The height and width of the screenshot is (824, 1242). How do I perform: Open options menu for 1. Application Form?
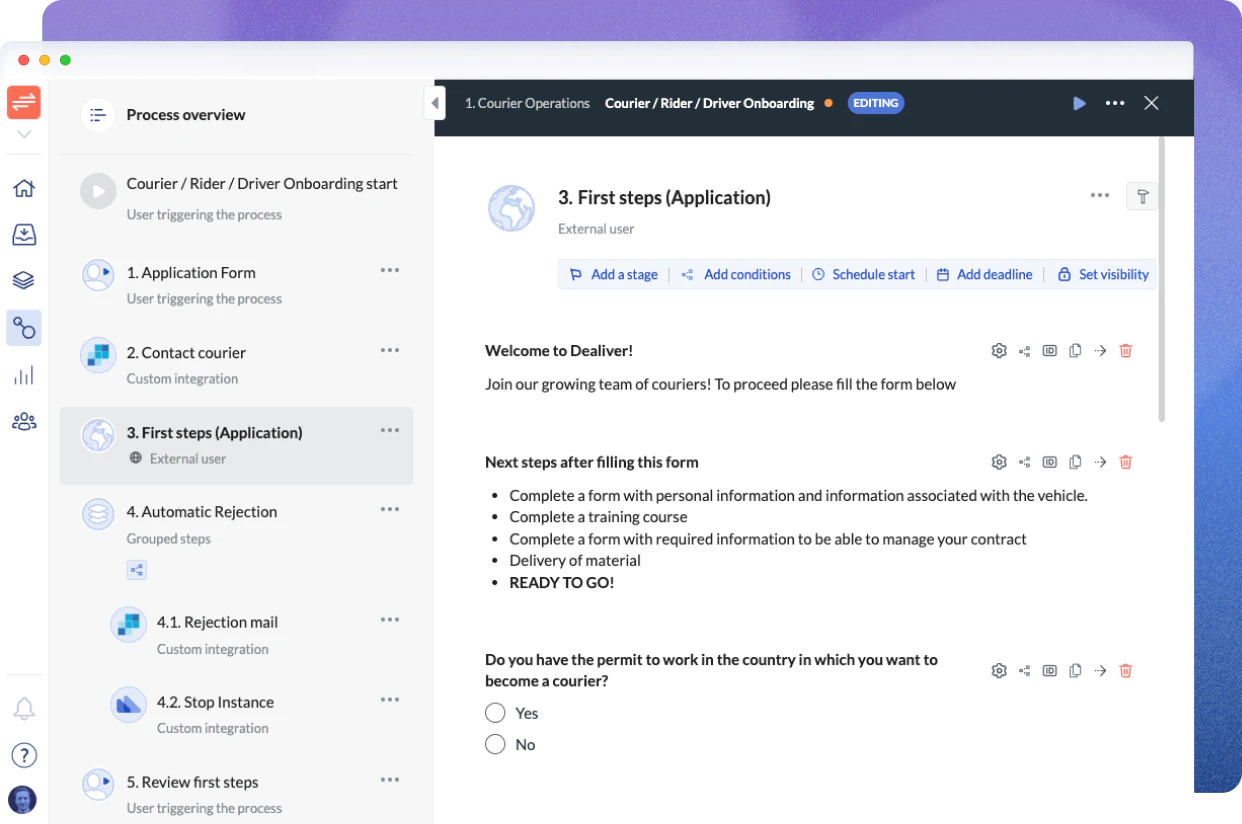click(x=390, y=270)
